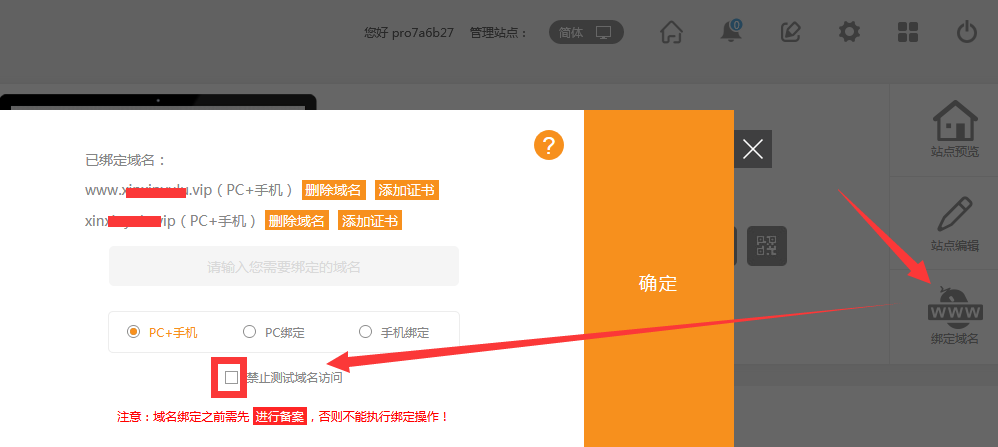Open the four-squares apps grid icon
This screenshot has width=998, height=447.
tap(908, 32)
